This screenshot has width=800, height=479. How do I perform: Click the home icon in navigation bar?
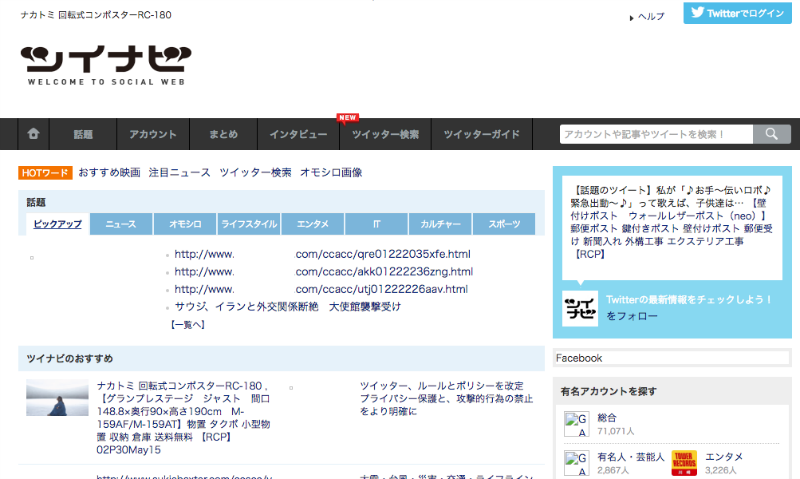point(34,134)
